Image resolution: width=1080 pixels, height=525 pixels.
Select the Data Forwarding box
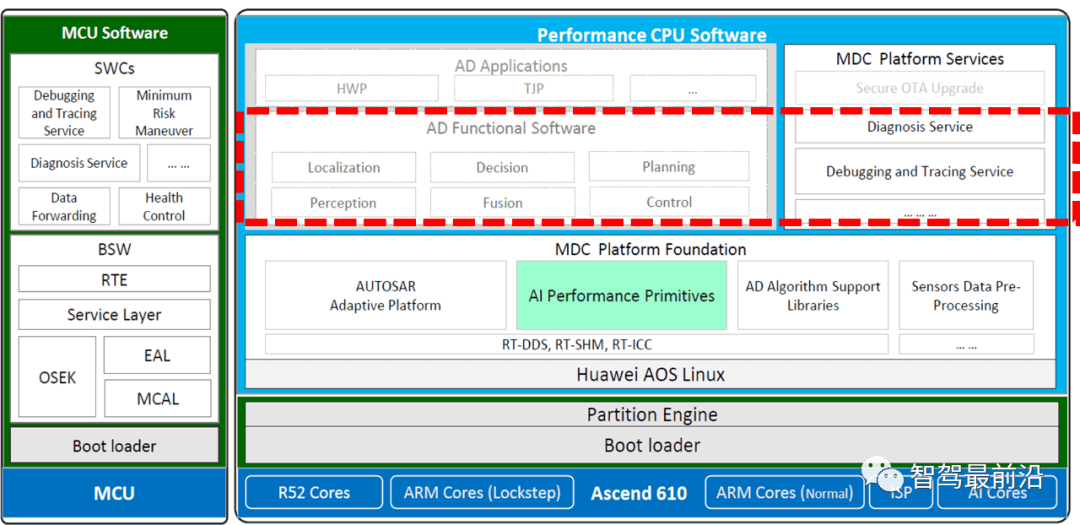point(64,206)
